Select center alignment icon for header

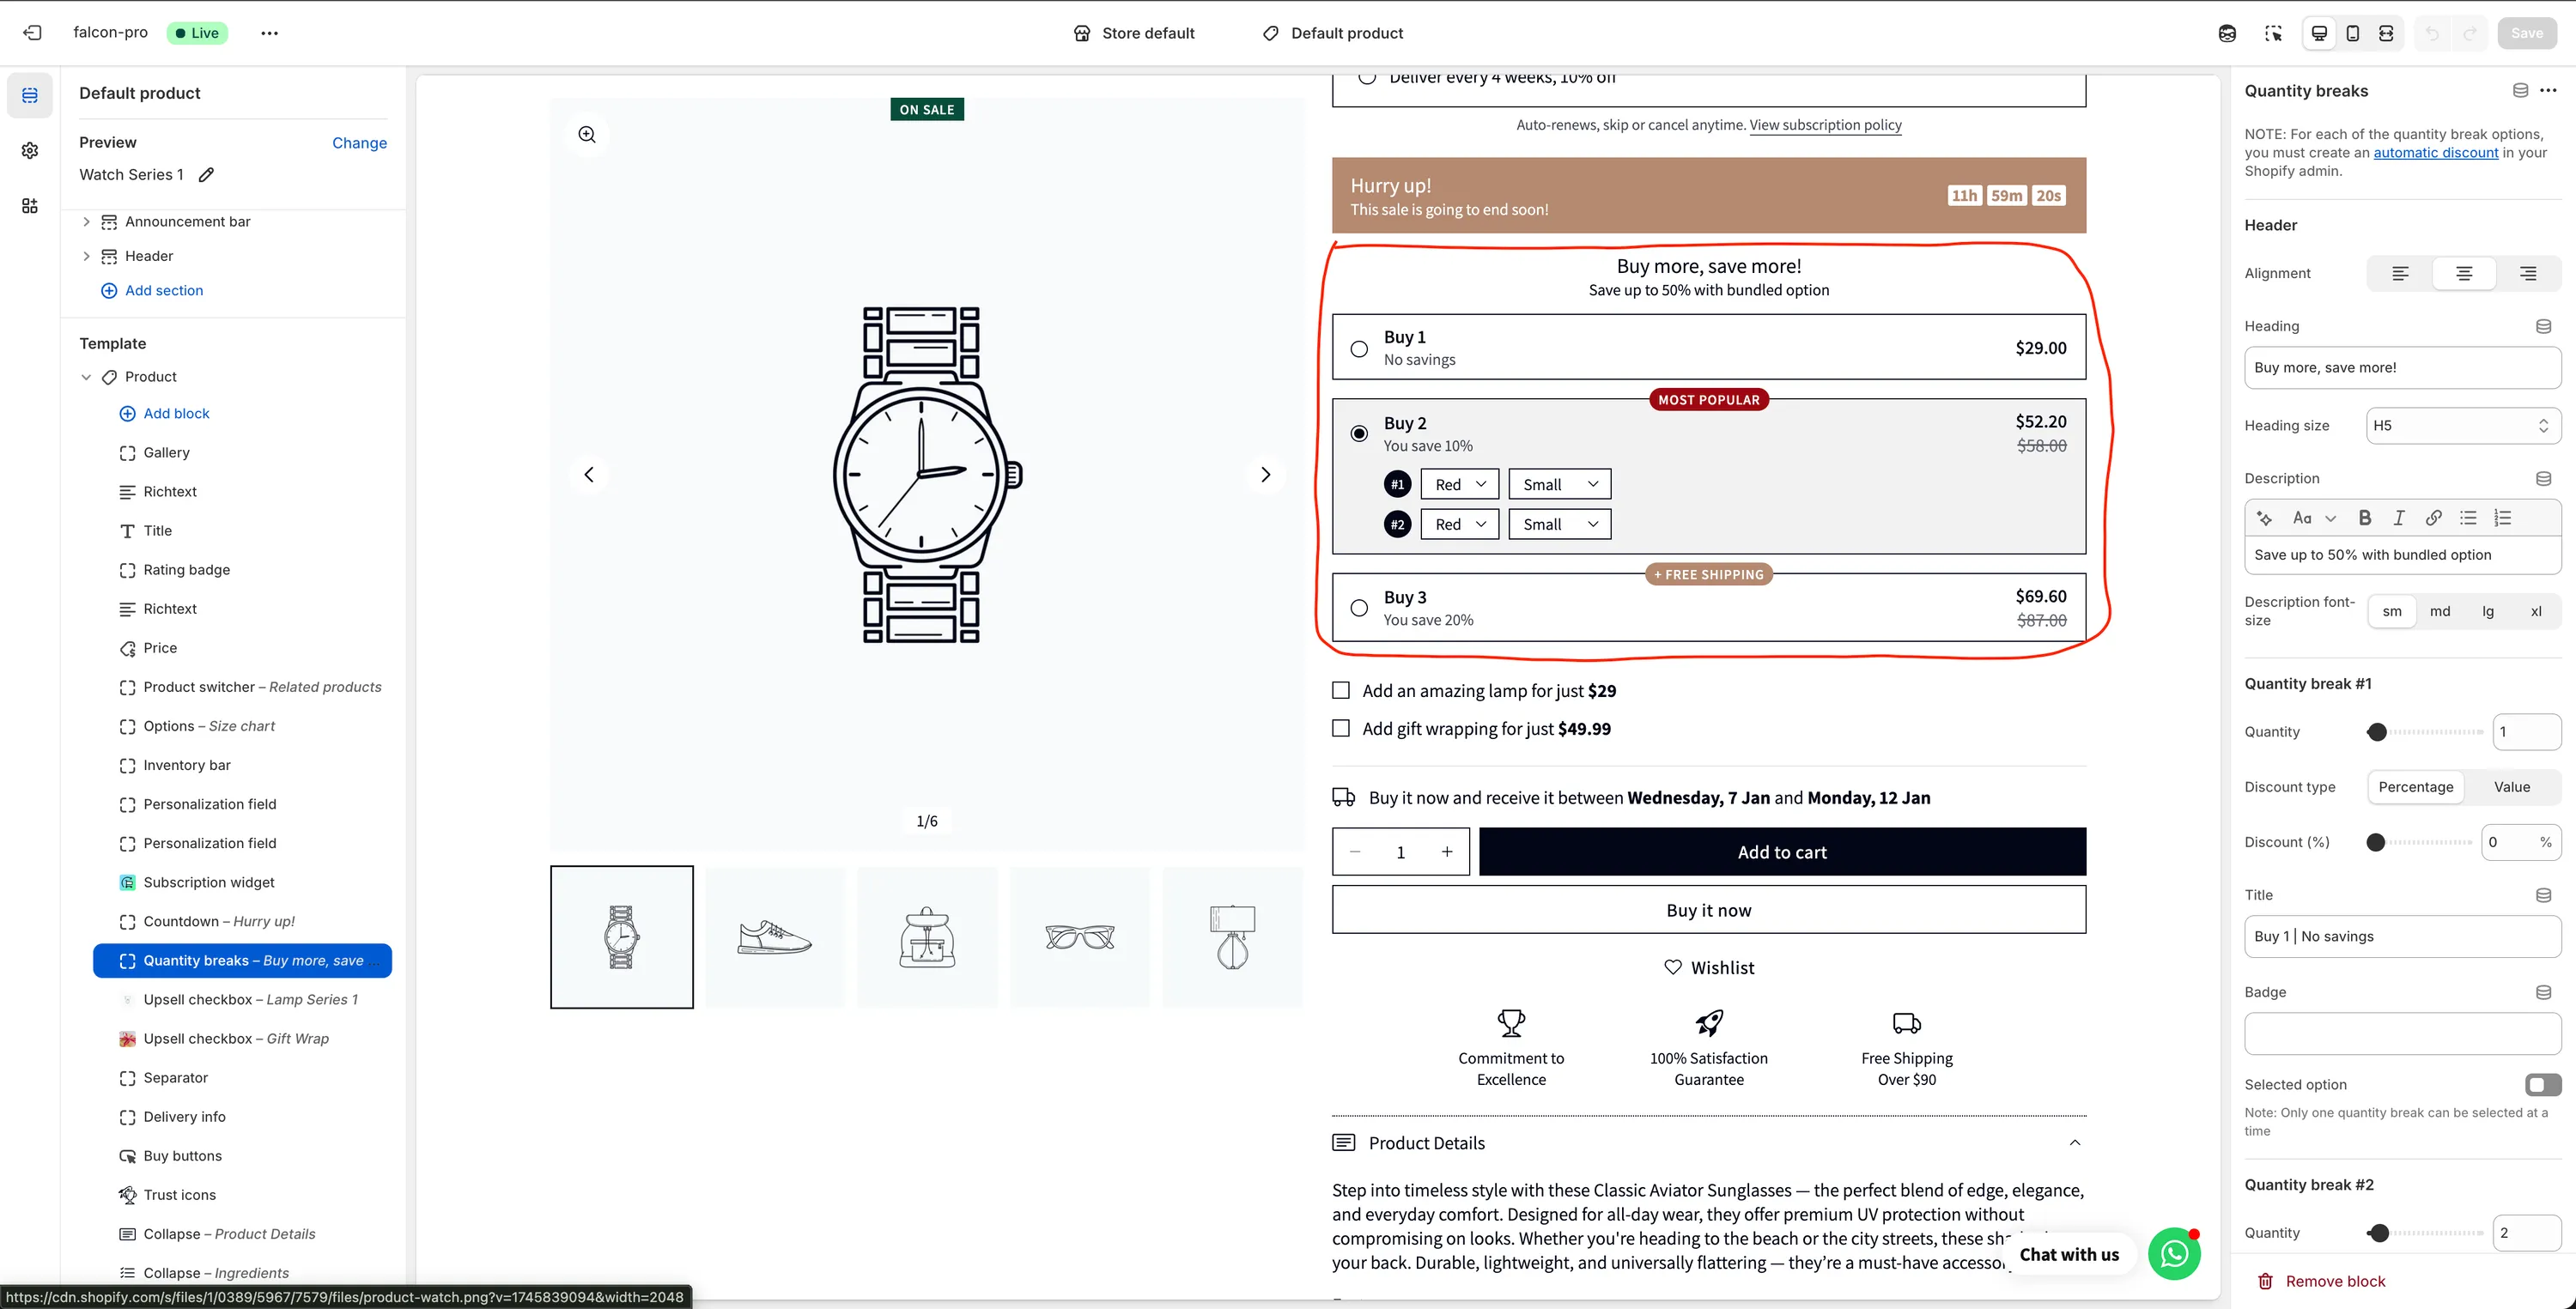(x=2463, y=273)
